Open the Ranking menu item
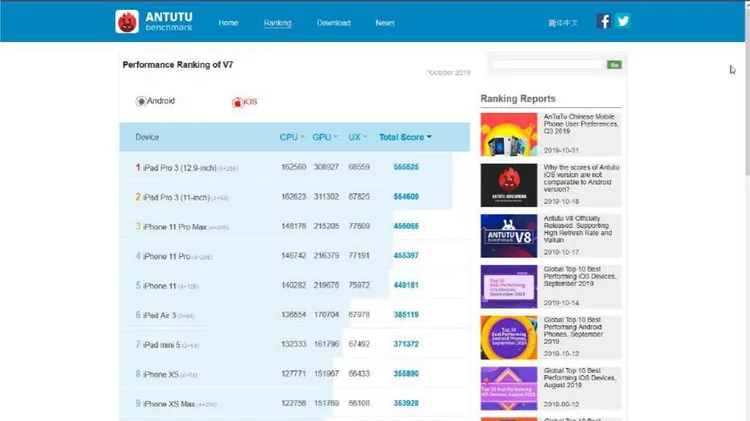Screen dimensions: 750x421 277,23
